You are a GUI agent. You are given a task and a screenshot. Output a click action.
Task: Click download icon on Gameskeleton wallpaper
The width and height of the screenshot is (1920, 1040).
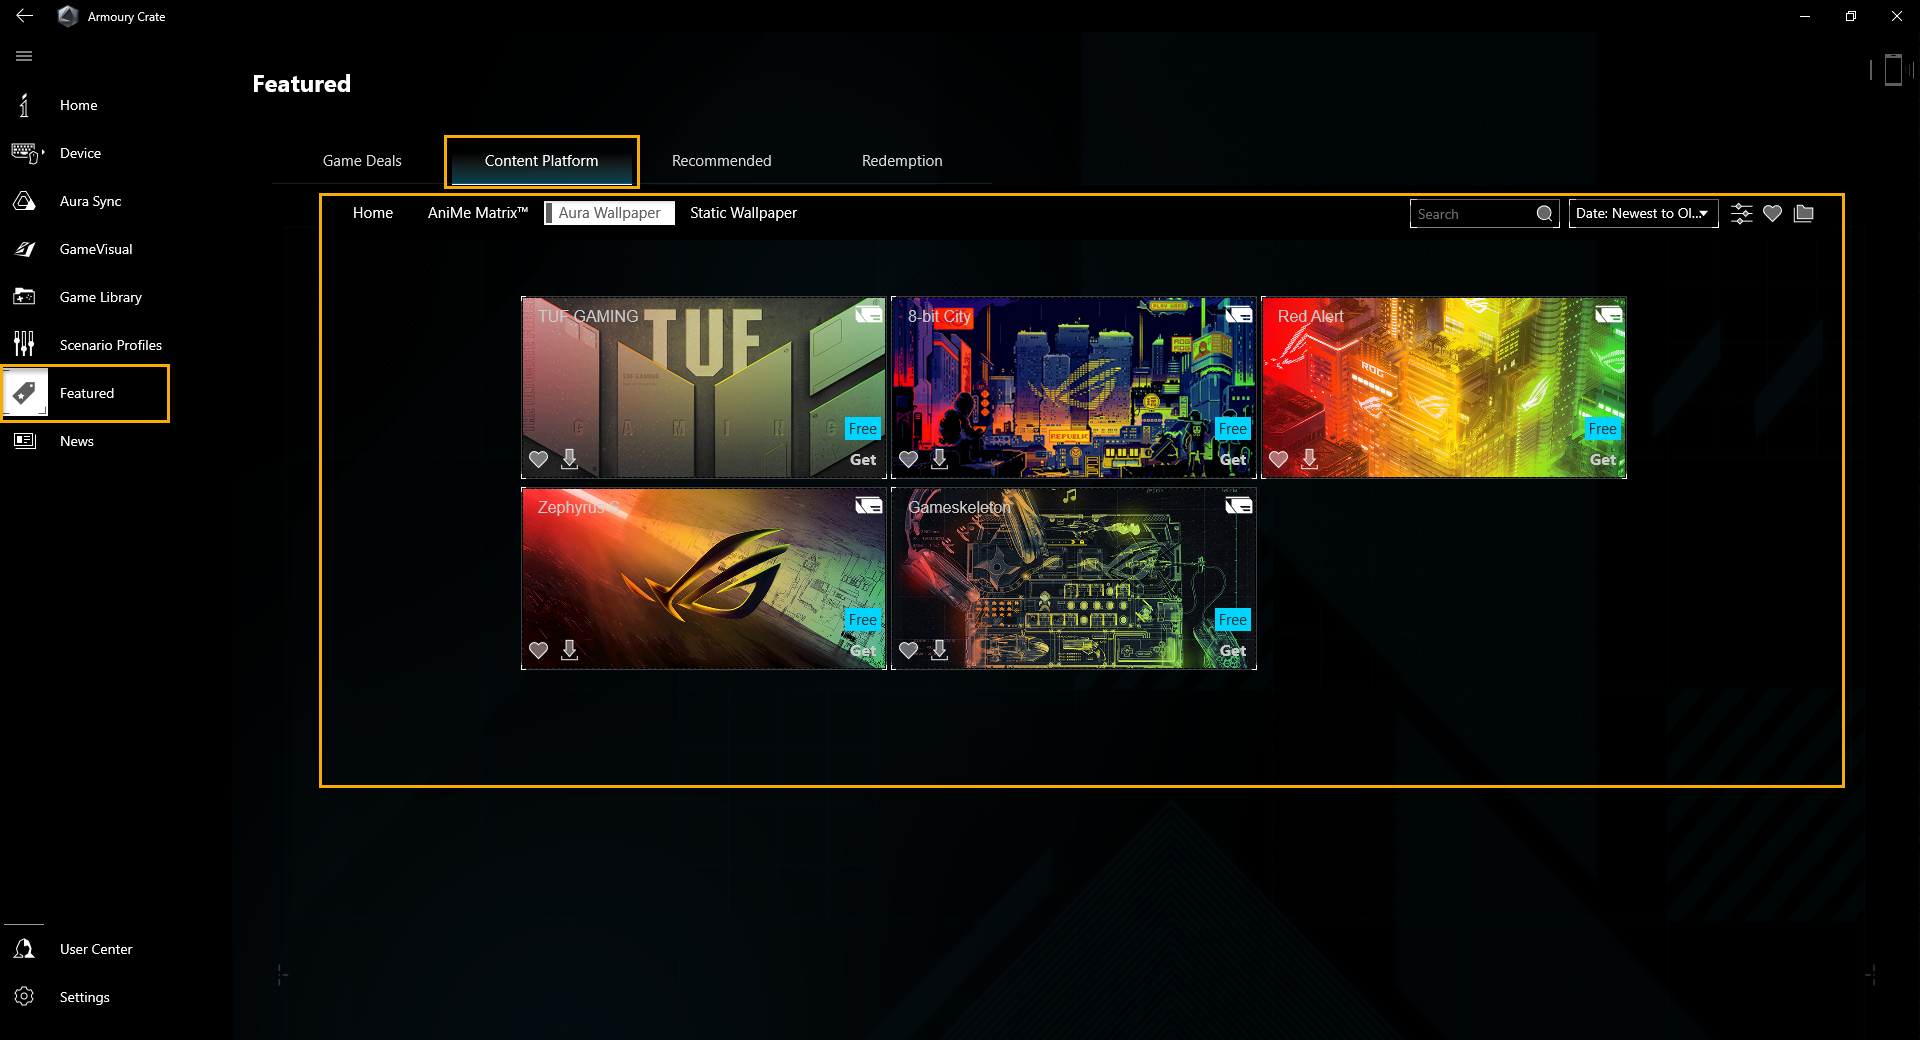(x=939, y=650)
